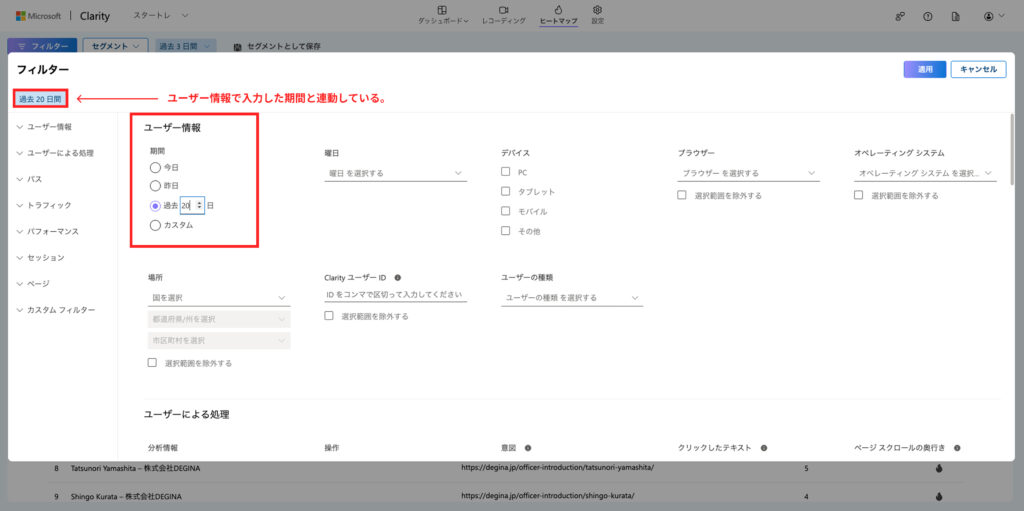The height and width of the screenshot is (511, 1024).
Task: Select the カスタム period radio button
Action: (155, 225)
